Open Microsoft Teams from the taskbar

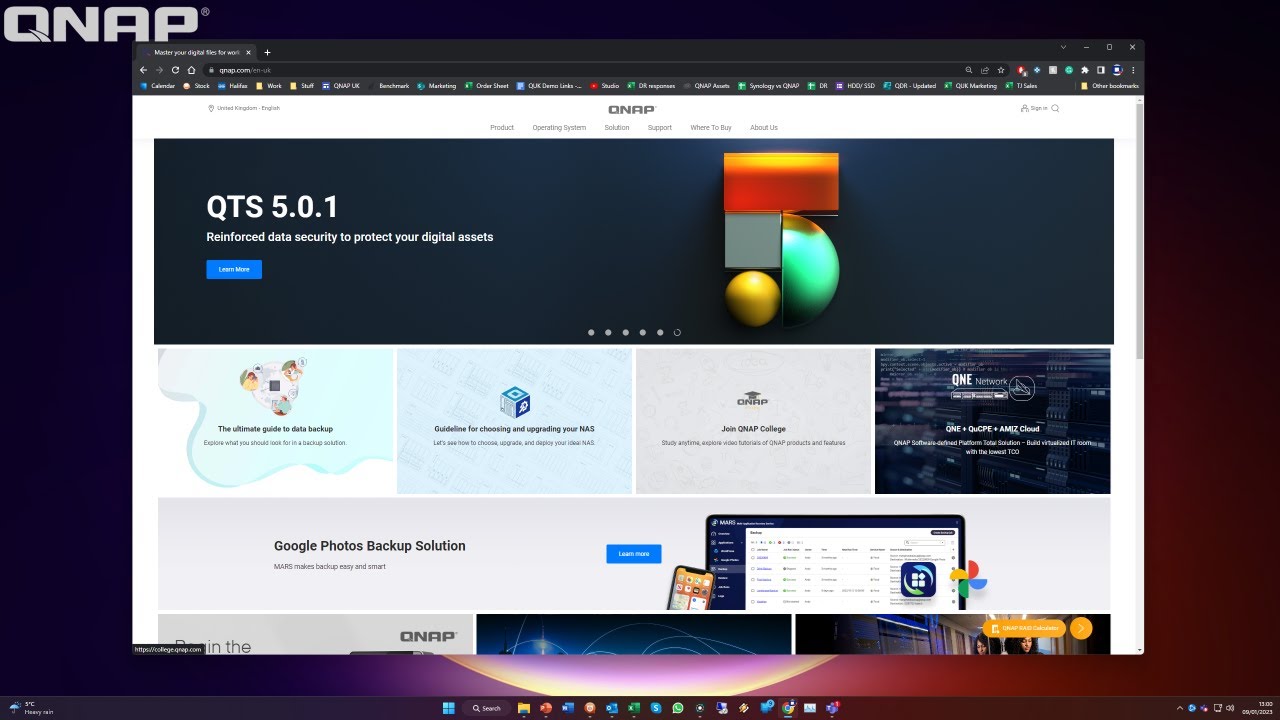pyautogui.click(x=832, y=708)
